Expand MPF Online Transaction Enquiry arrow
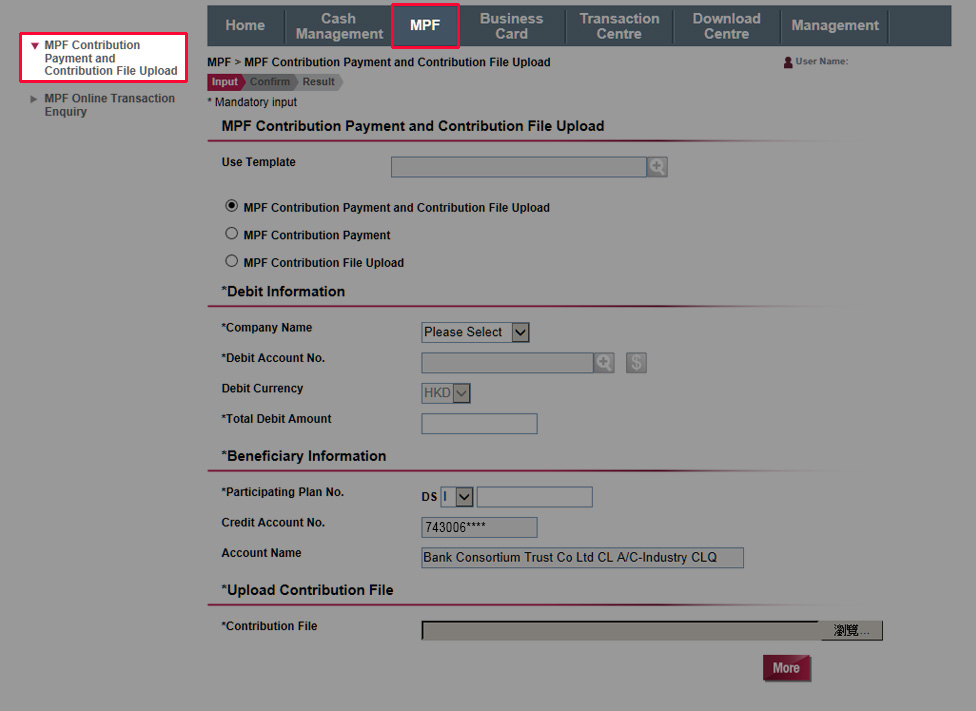 point(34,99)
